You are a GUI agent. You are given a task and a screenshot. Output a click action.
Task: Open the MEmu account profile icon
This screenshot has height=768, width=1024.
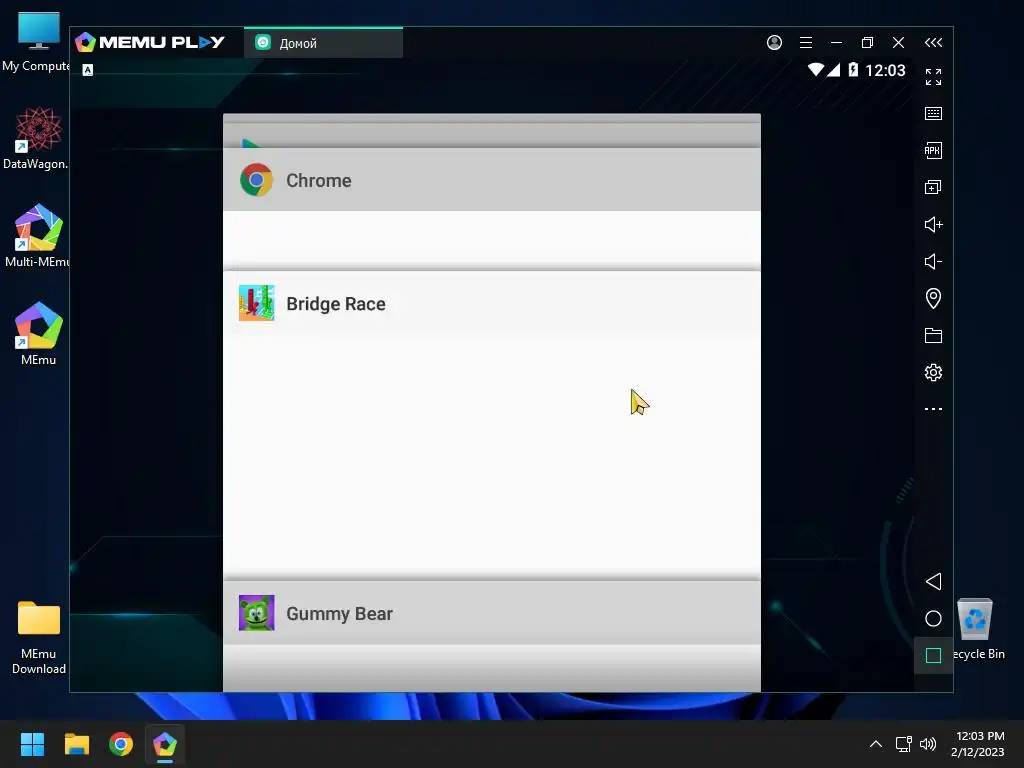(x=775, y=42)
